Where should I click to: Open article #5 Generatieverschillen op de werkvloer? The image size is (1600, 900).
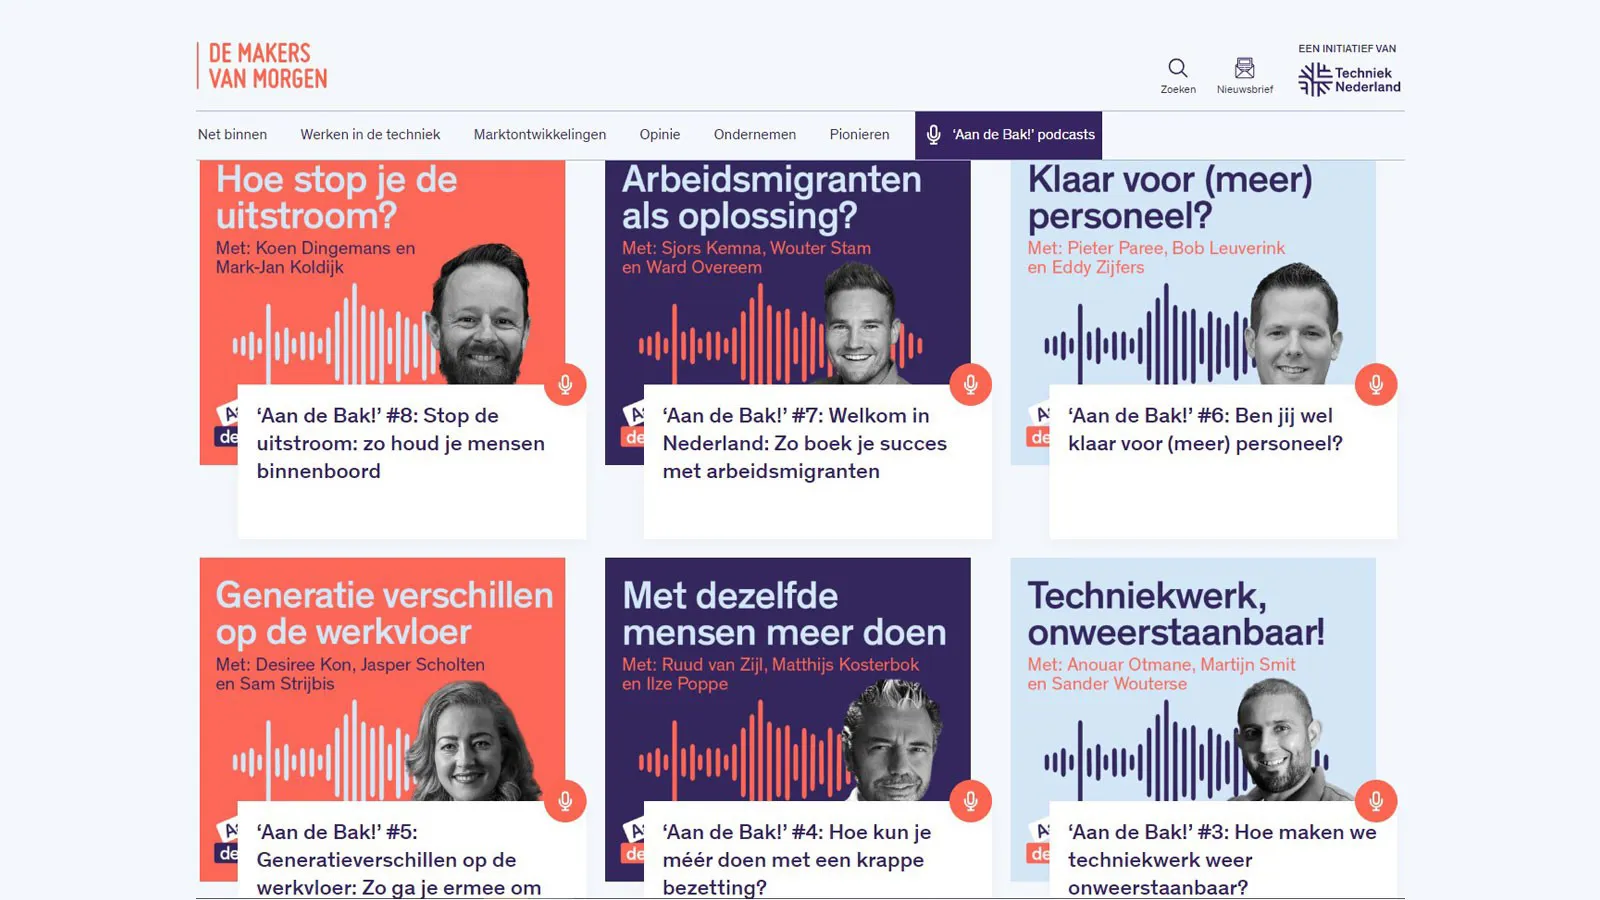pos(399,860)
